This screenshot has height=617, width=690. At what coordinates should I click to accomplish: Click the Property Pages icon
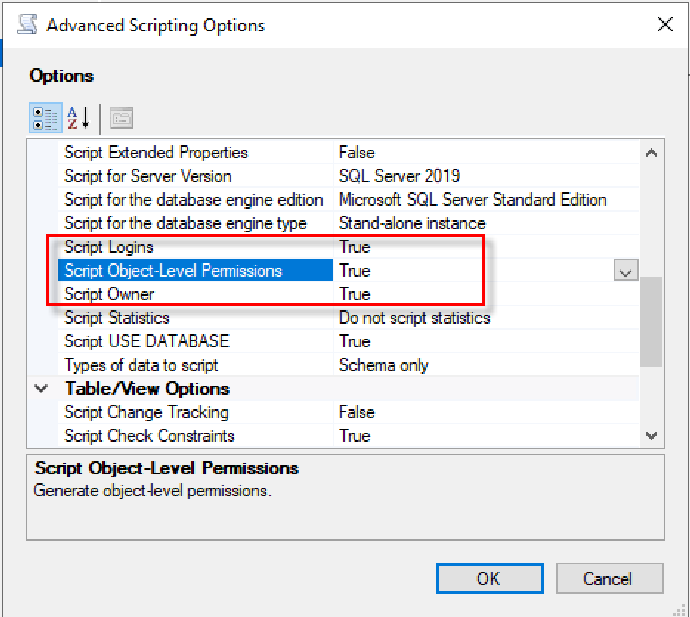tap(121, 119)
